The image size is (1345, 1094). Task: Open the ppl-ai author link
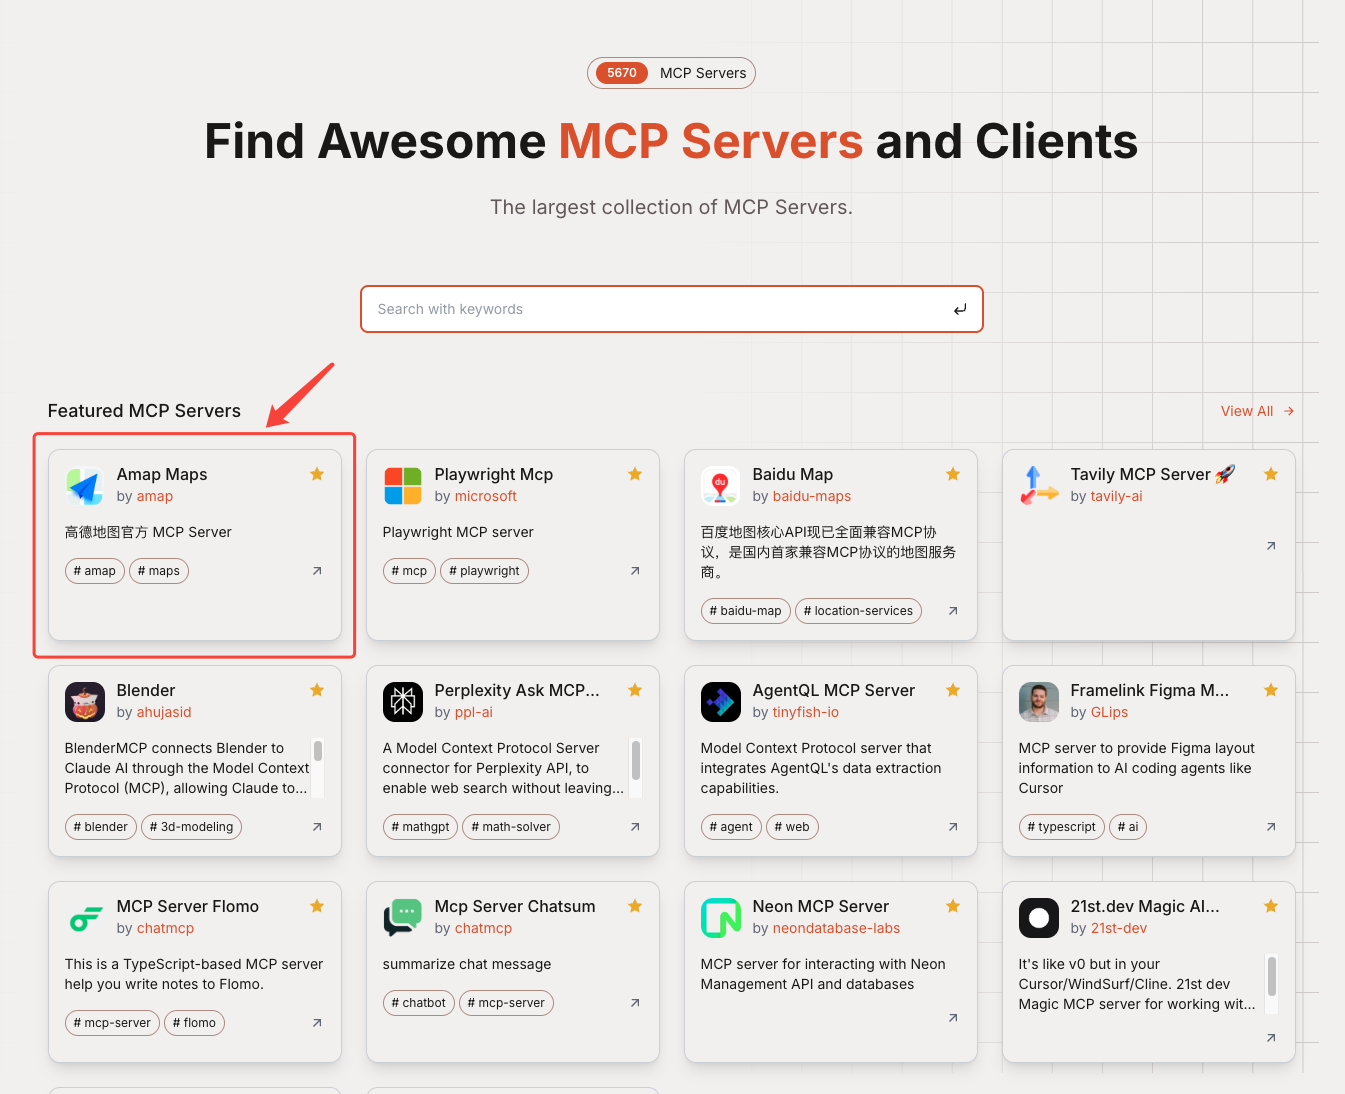tap(474, 712)
